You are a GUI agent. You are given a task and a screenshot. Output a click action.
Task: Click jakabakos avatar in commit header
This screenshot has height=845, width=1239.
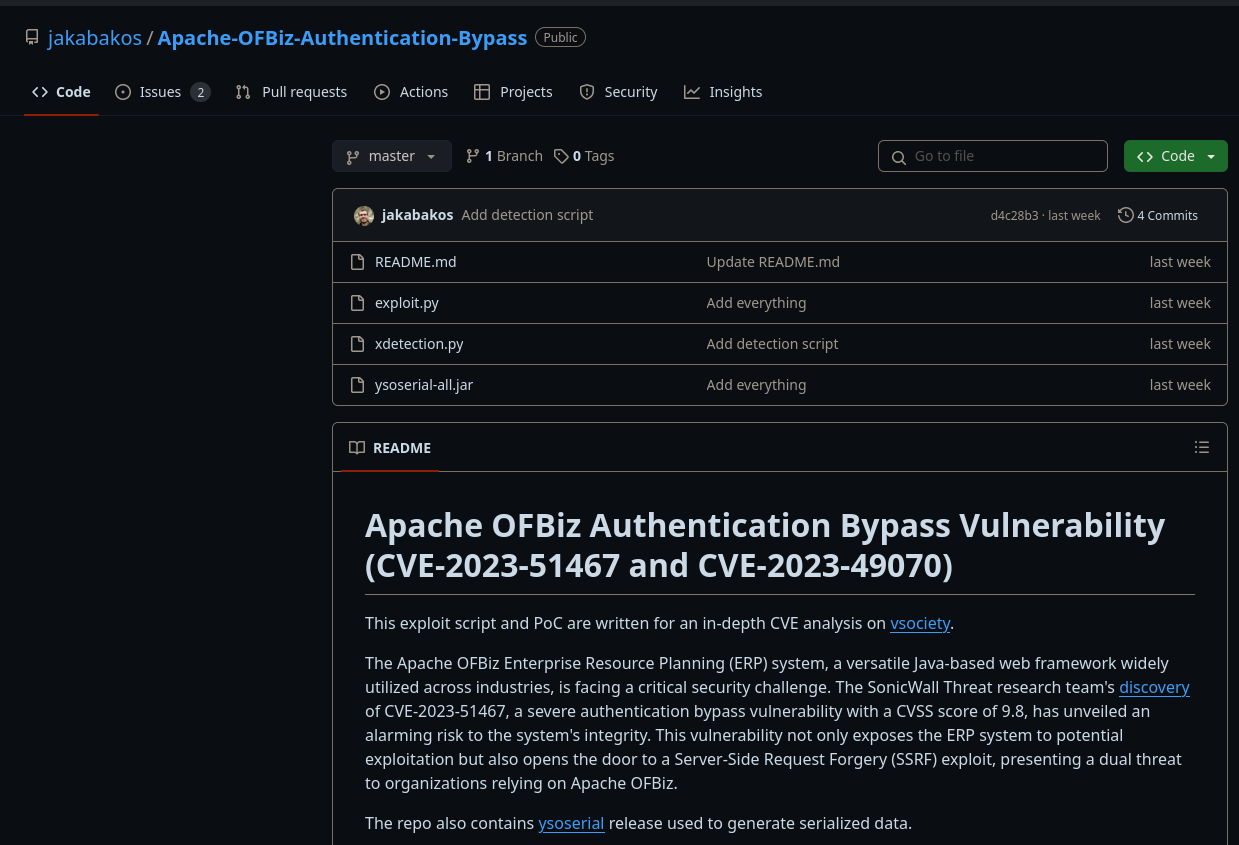tap(364, 215)
